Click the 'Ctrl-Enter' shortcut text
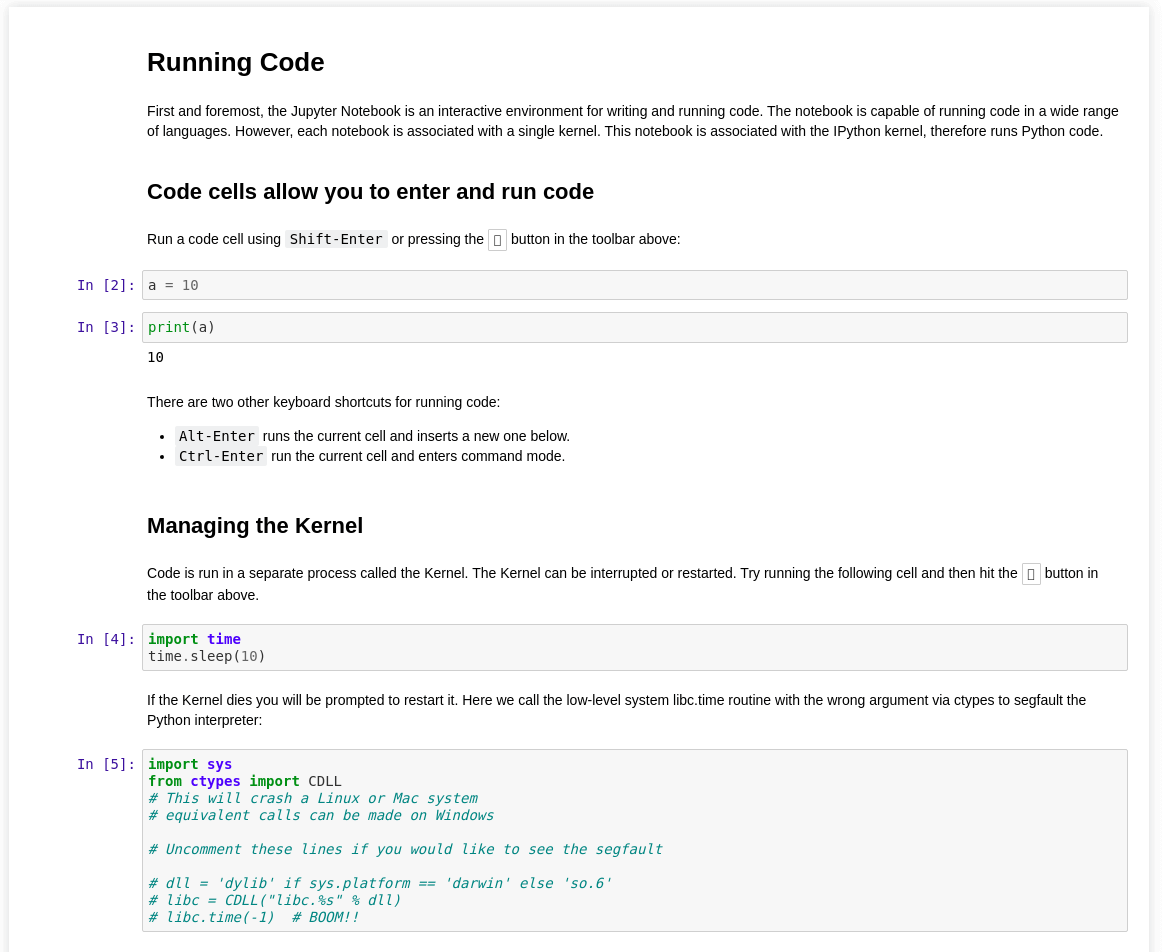 [221, 456]
